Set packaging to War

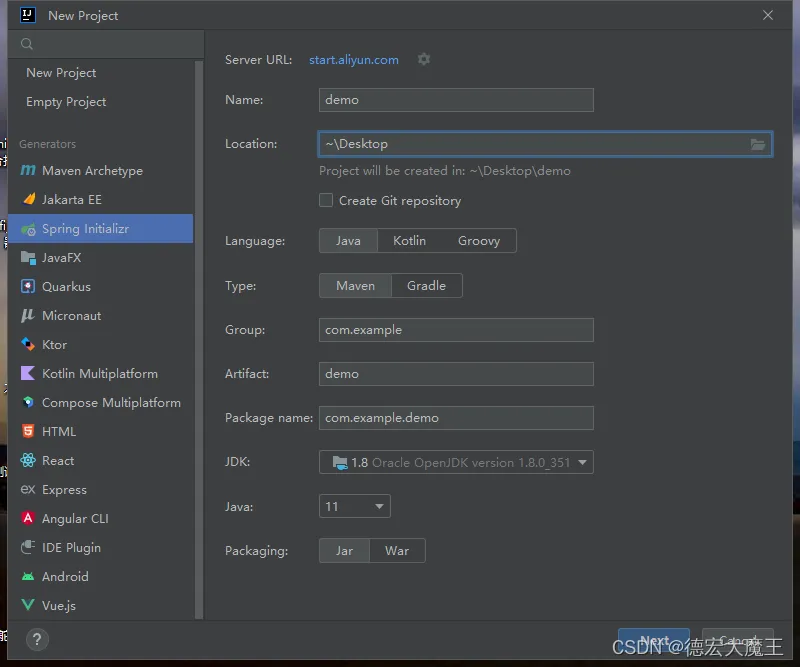tap(397, 551)
